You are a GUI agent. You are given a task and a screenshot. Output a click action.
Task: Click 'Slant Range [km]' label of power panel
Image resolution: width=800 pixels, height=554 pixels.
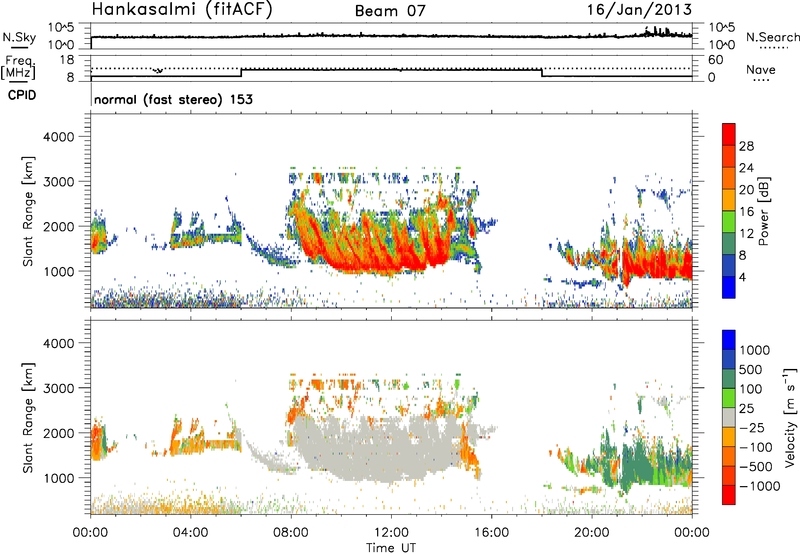[x=28, y=211]
